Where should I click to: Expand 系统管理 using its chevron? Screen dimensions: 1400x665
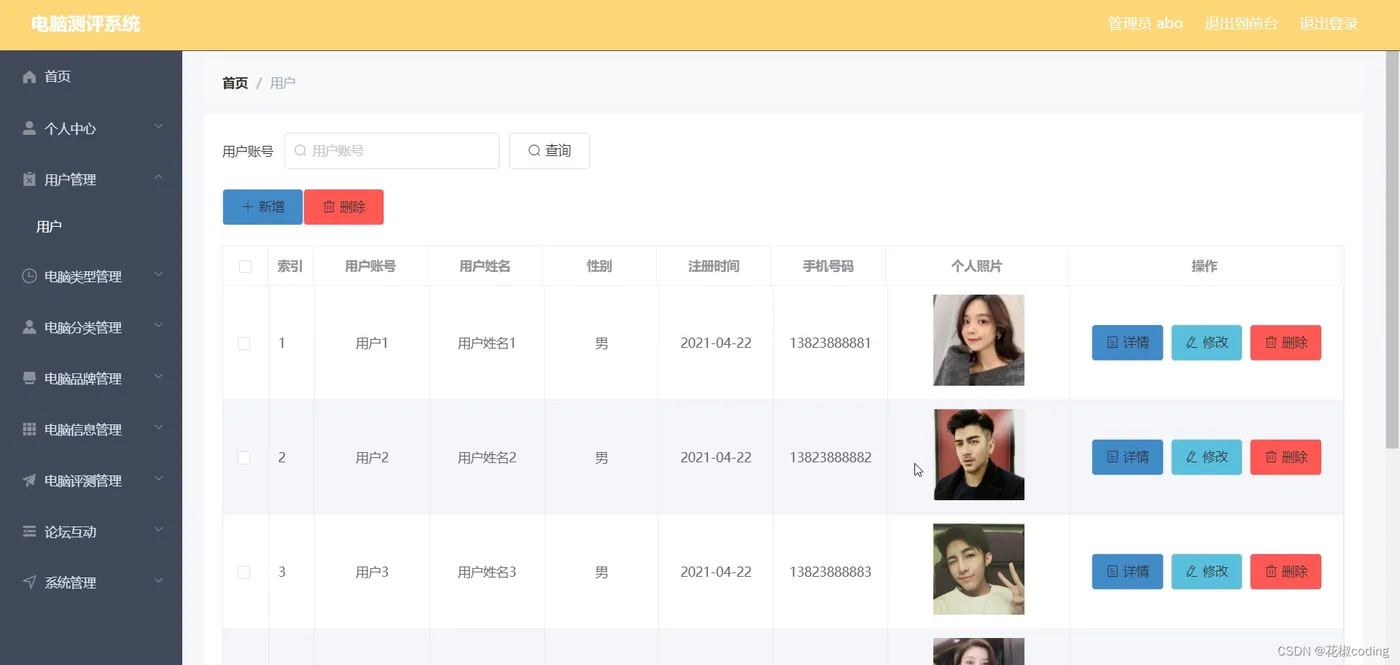(x=158, y=581)
